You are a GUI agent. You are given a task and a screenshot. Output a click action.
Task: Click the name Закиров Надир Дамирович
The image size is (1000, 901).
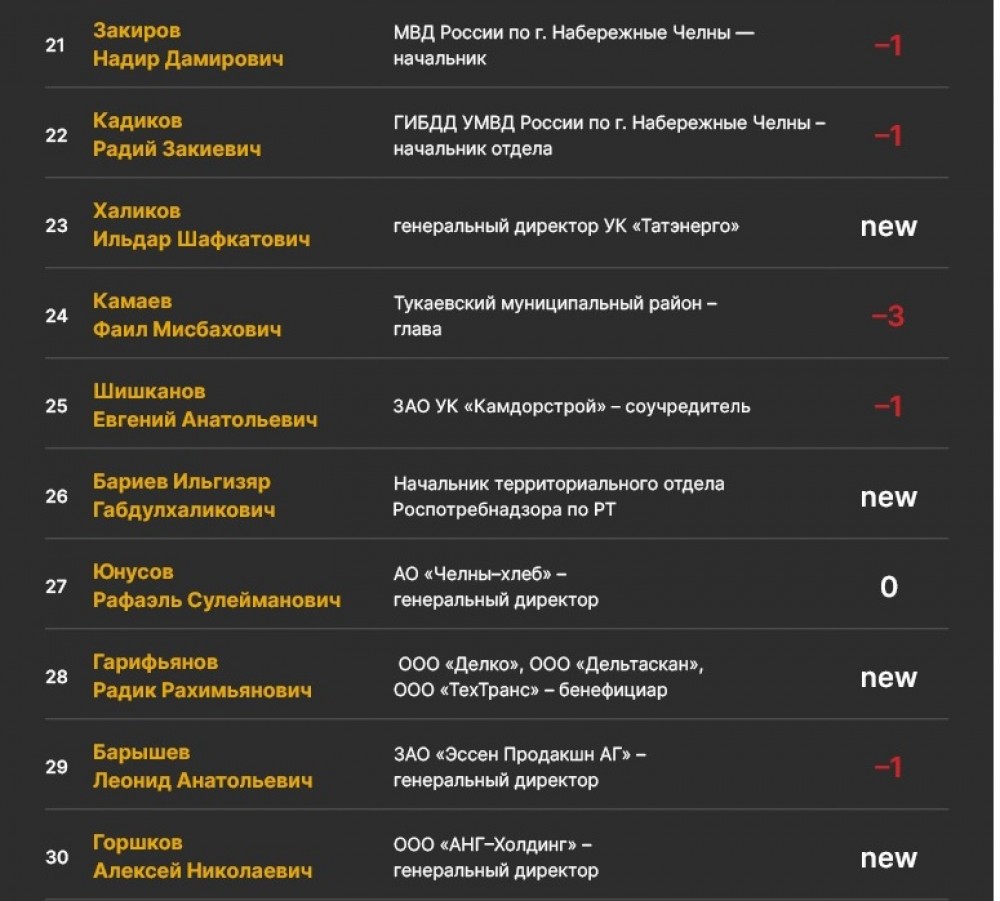[x=187, y=45]
